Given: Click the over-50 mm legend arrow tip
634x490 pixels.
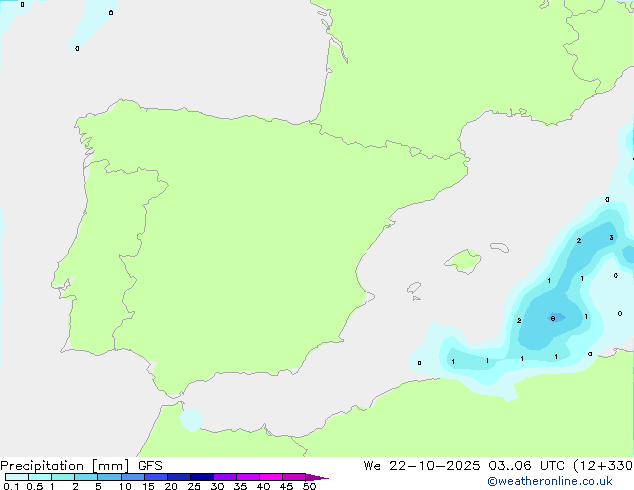Looking at the screenshot, I should 317,477.
